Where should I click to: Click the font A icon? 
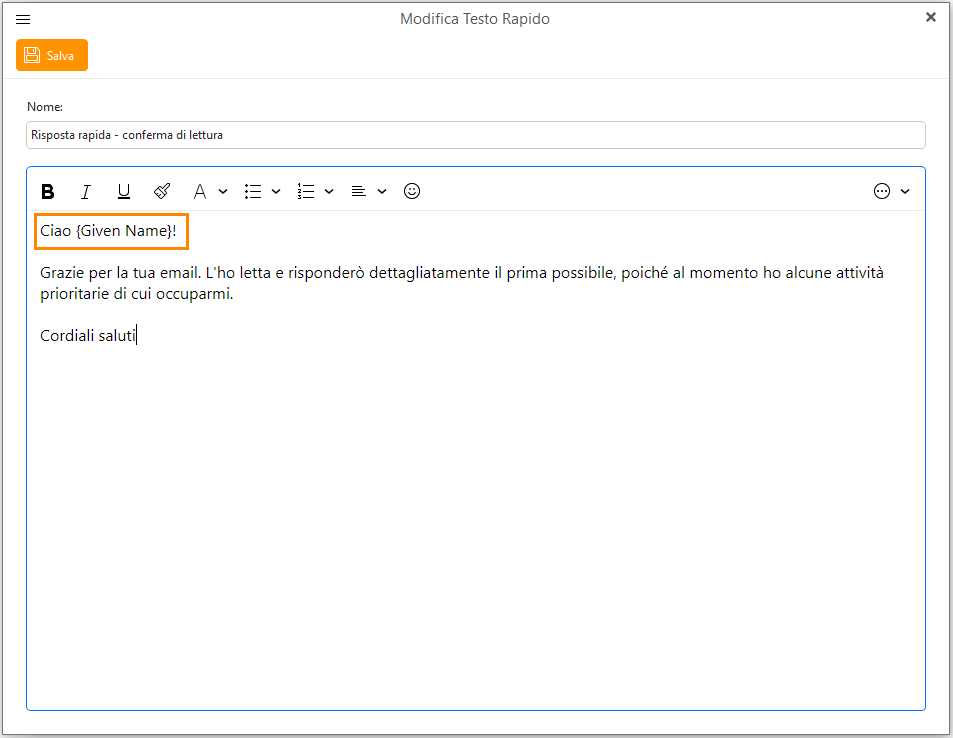199,191
